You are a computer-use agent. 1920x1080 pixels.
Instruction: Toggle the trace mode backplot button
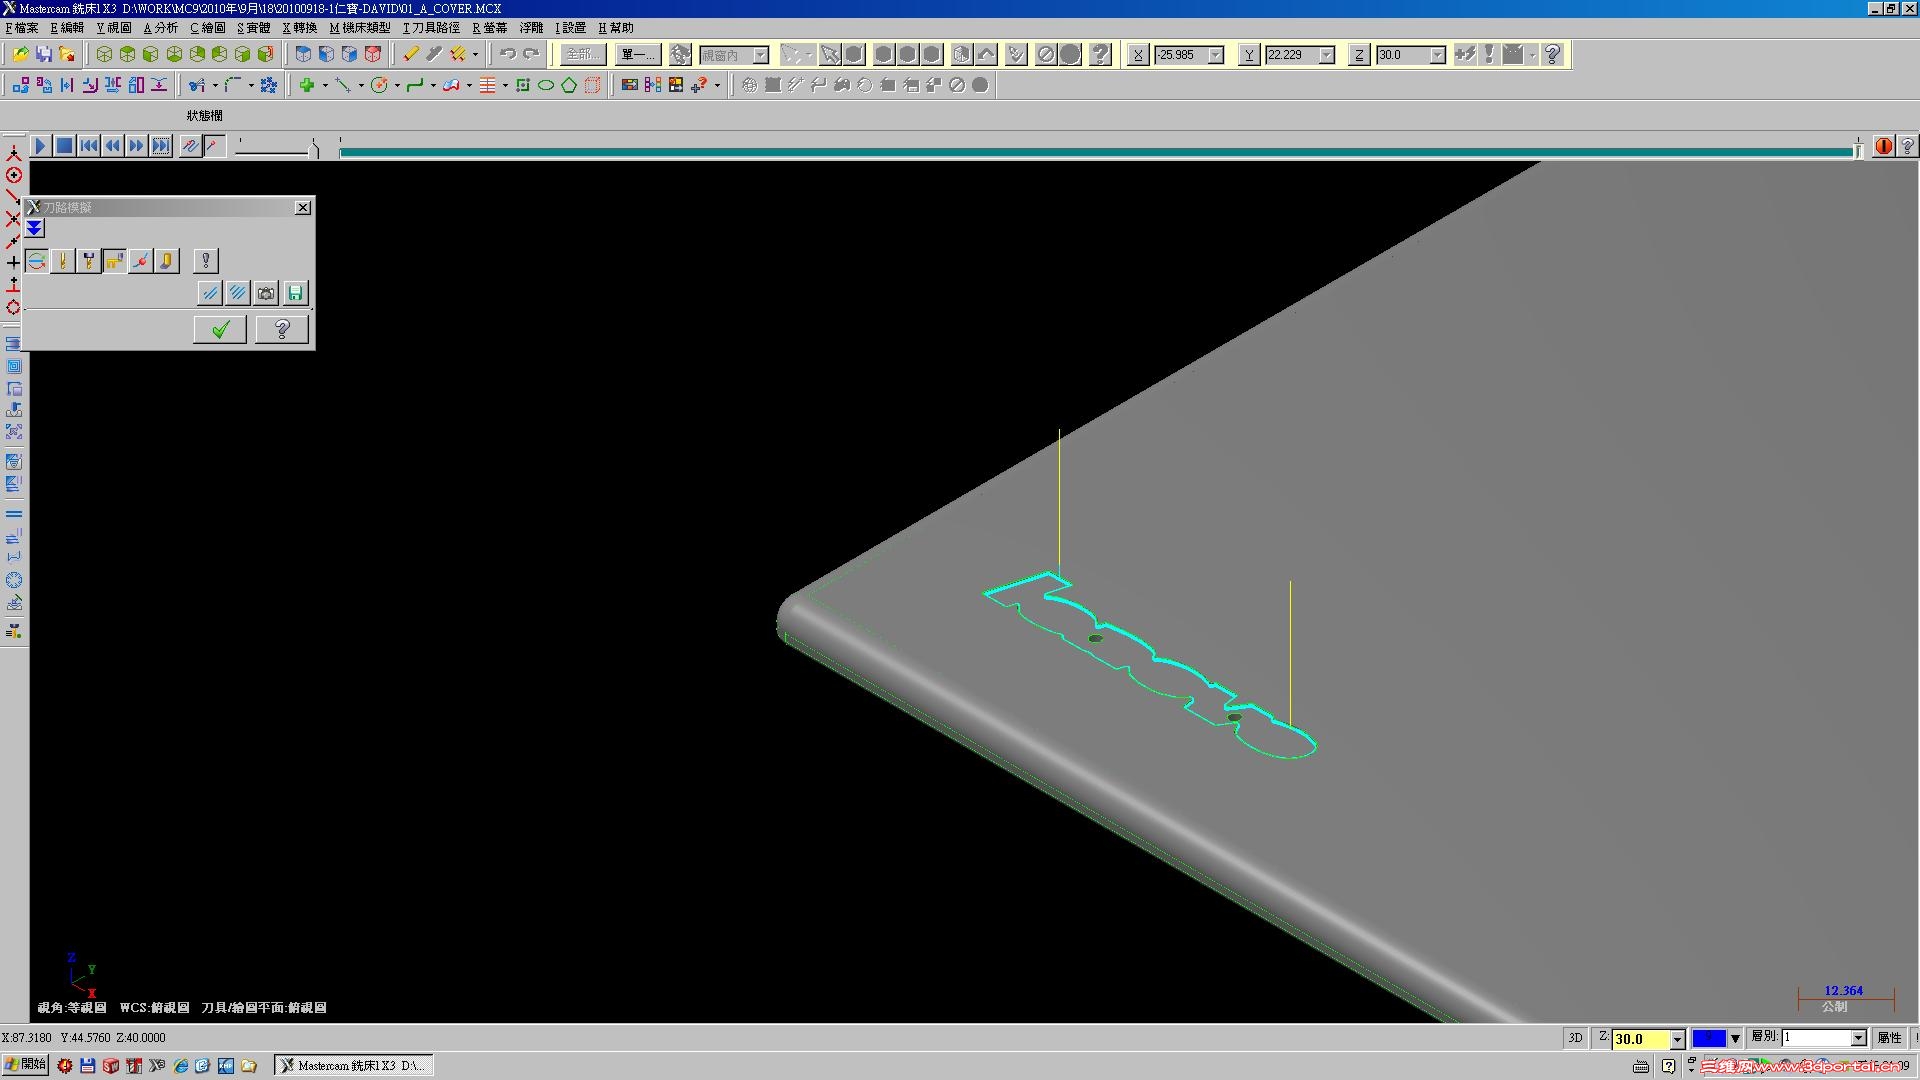click(x=190, y=146)
